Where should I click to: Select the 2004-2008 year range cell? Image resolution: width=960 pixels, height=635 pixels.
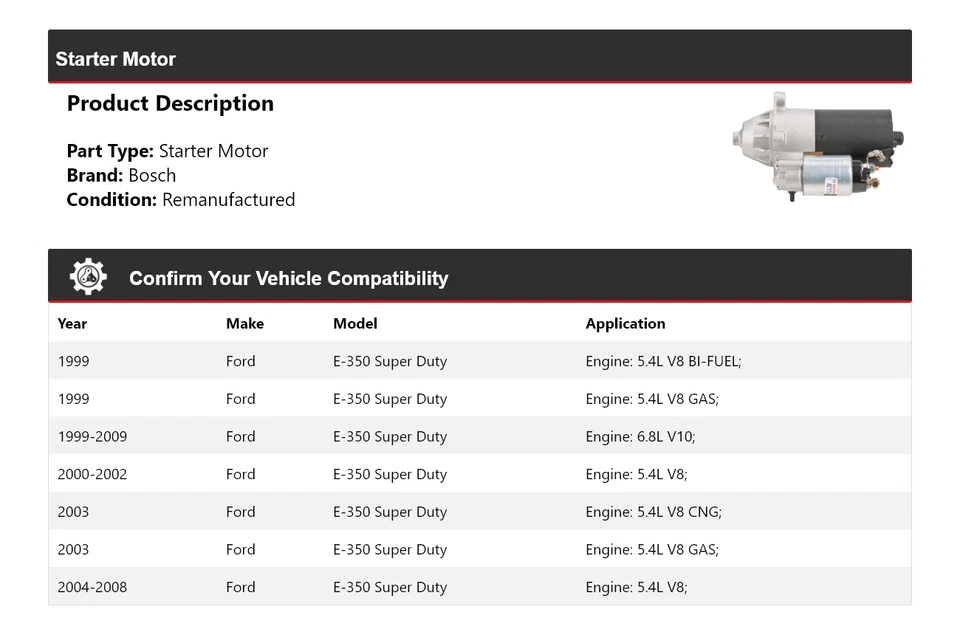pos(92,587)
